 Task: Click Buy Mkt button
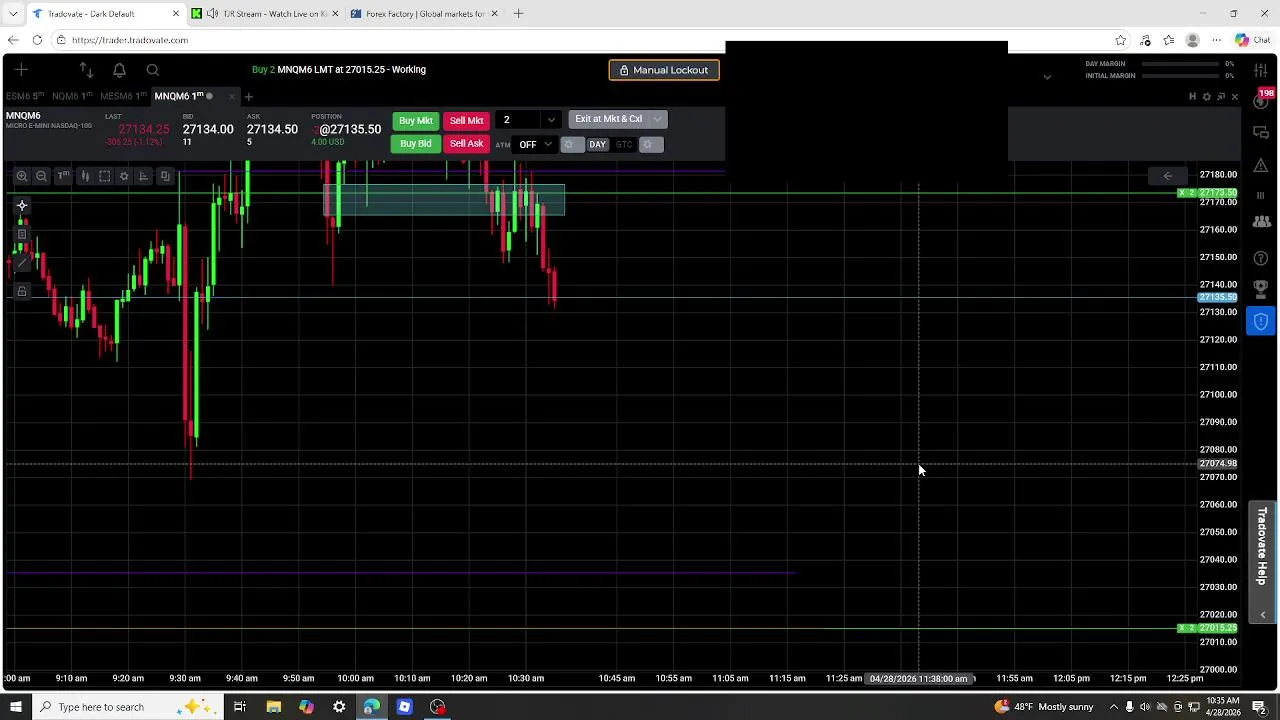coord(416,121)
